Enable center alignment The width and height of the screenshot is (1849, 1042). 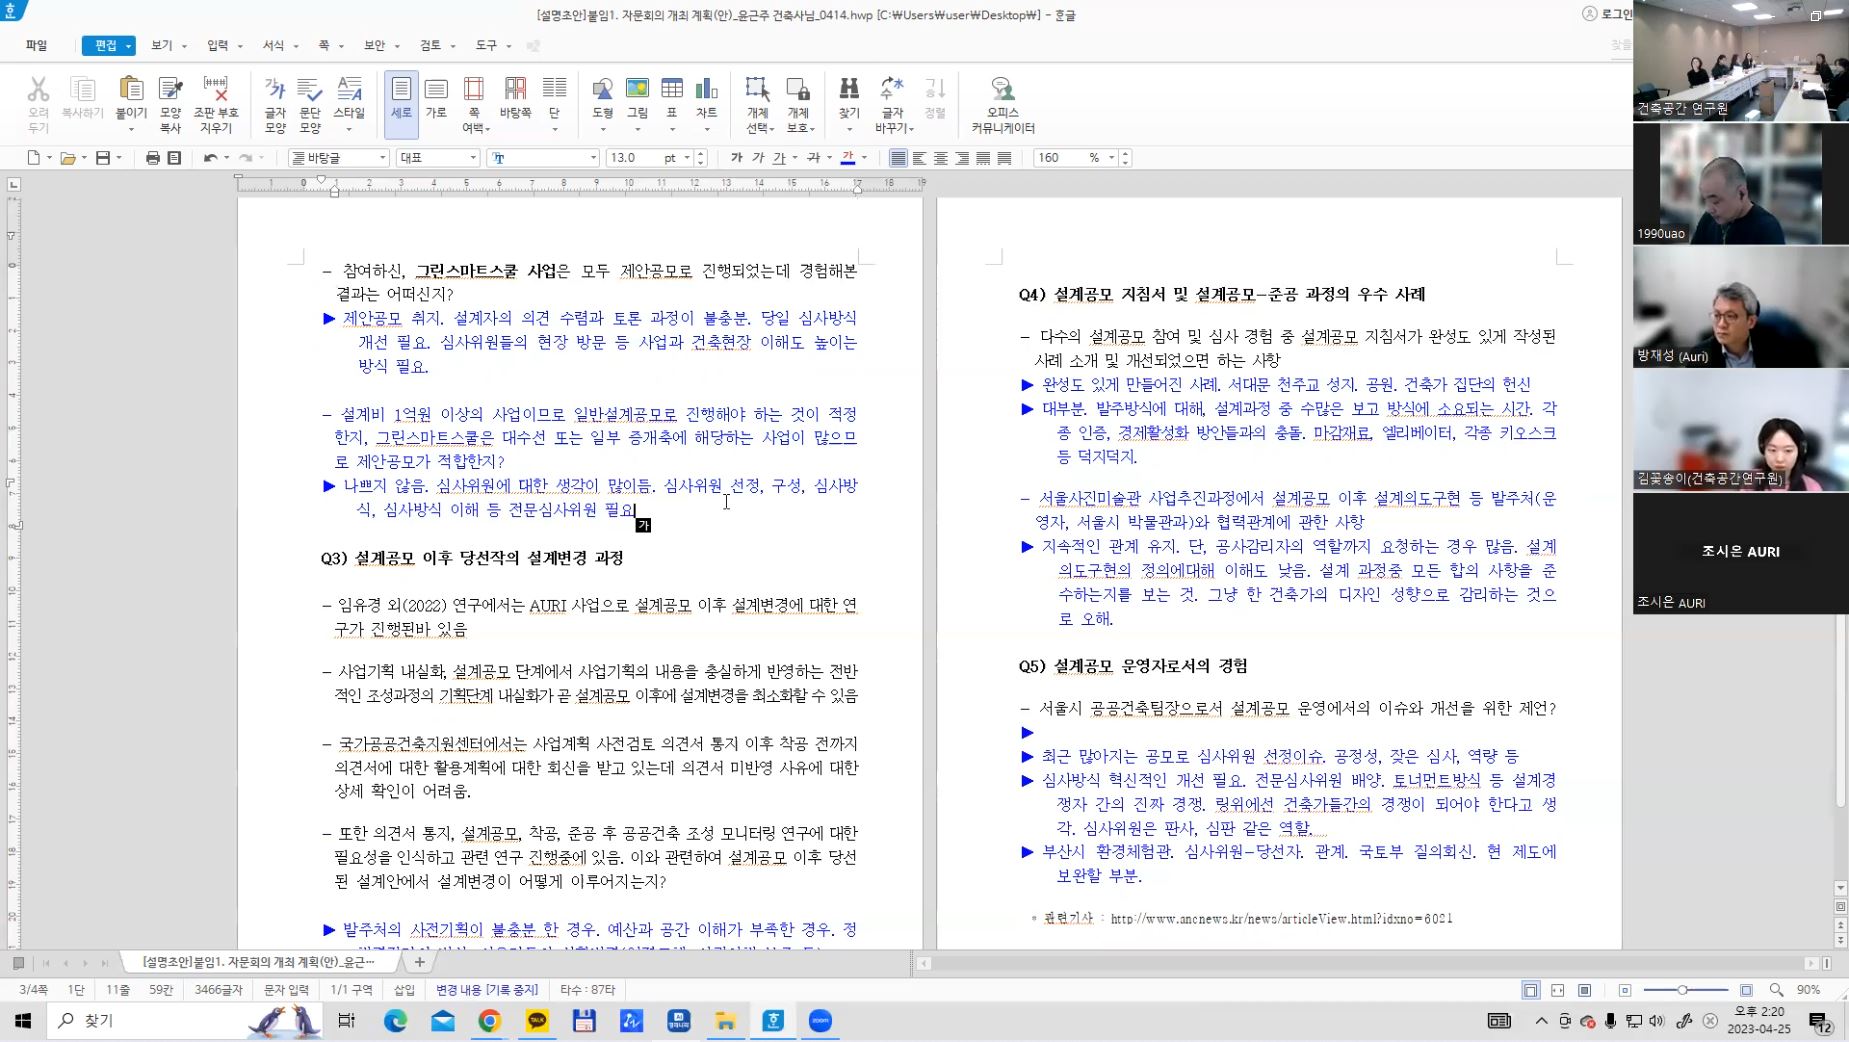tap(941, 158)
